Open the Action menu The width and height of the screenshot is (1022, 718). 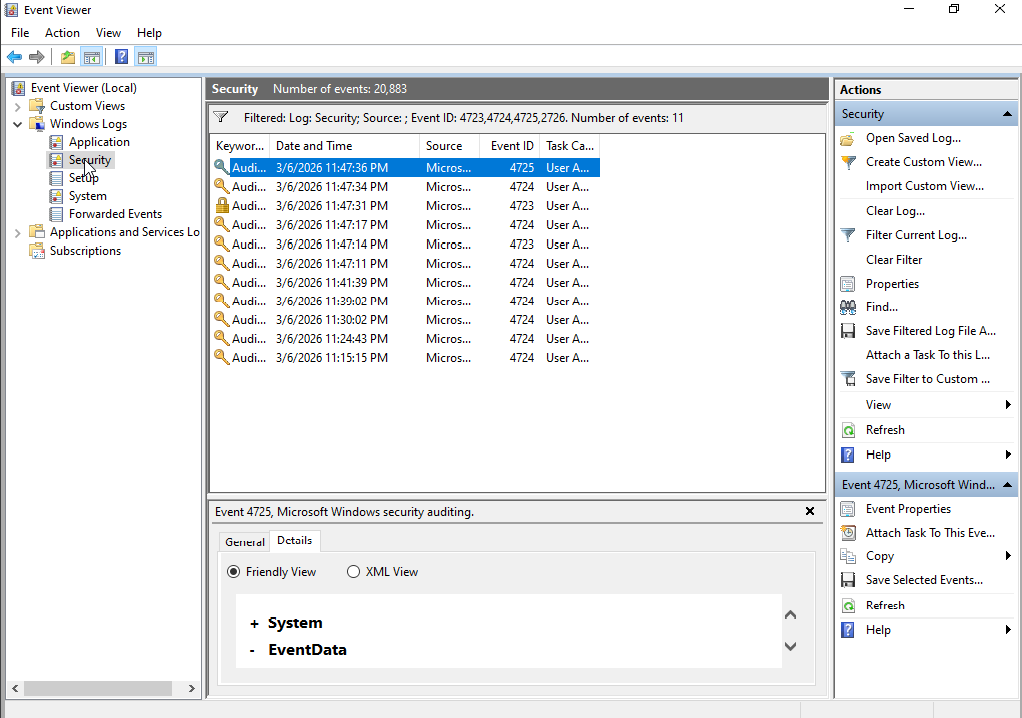pyautogui.click(x=62, y=33)
